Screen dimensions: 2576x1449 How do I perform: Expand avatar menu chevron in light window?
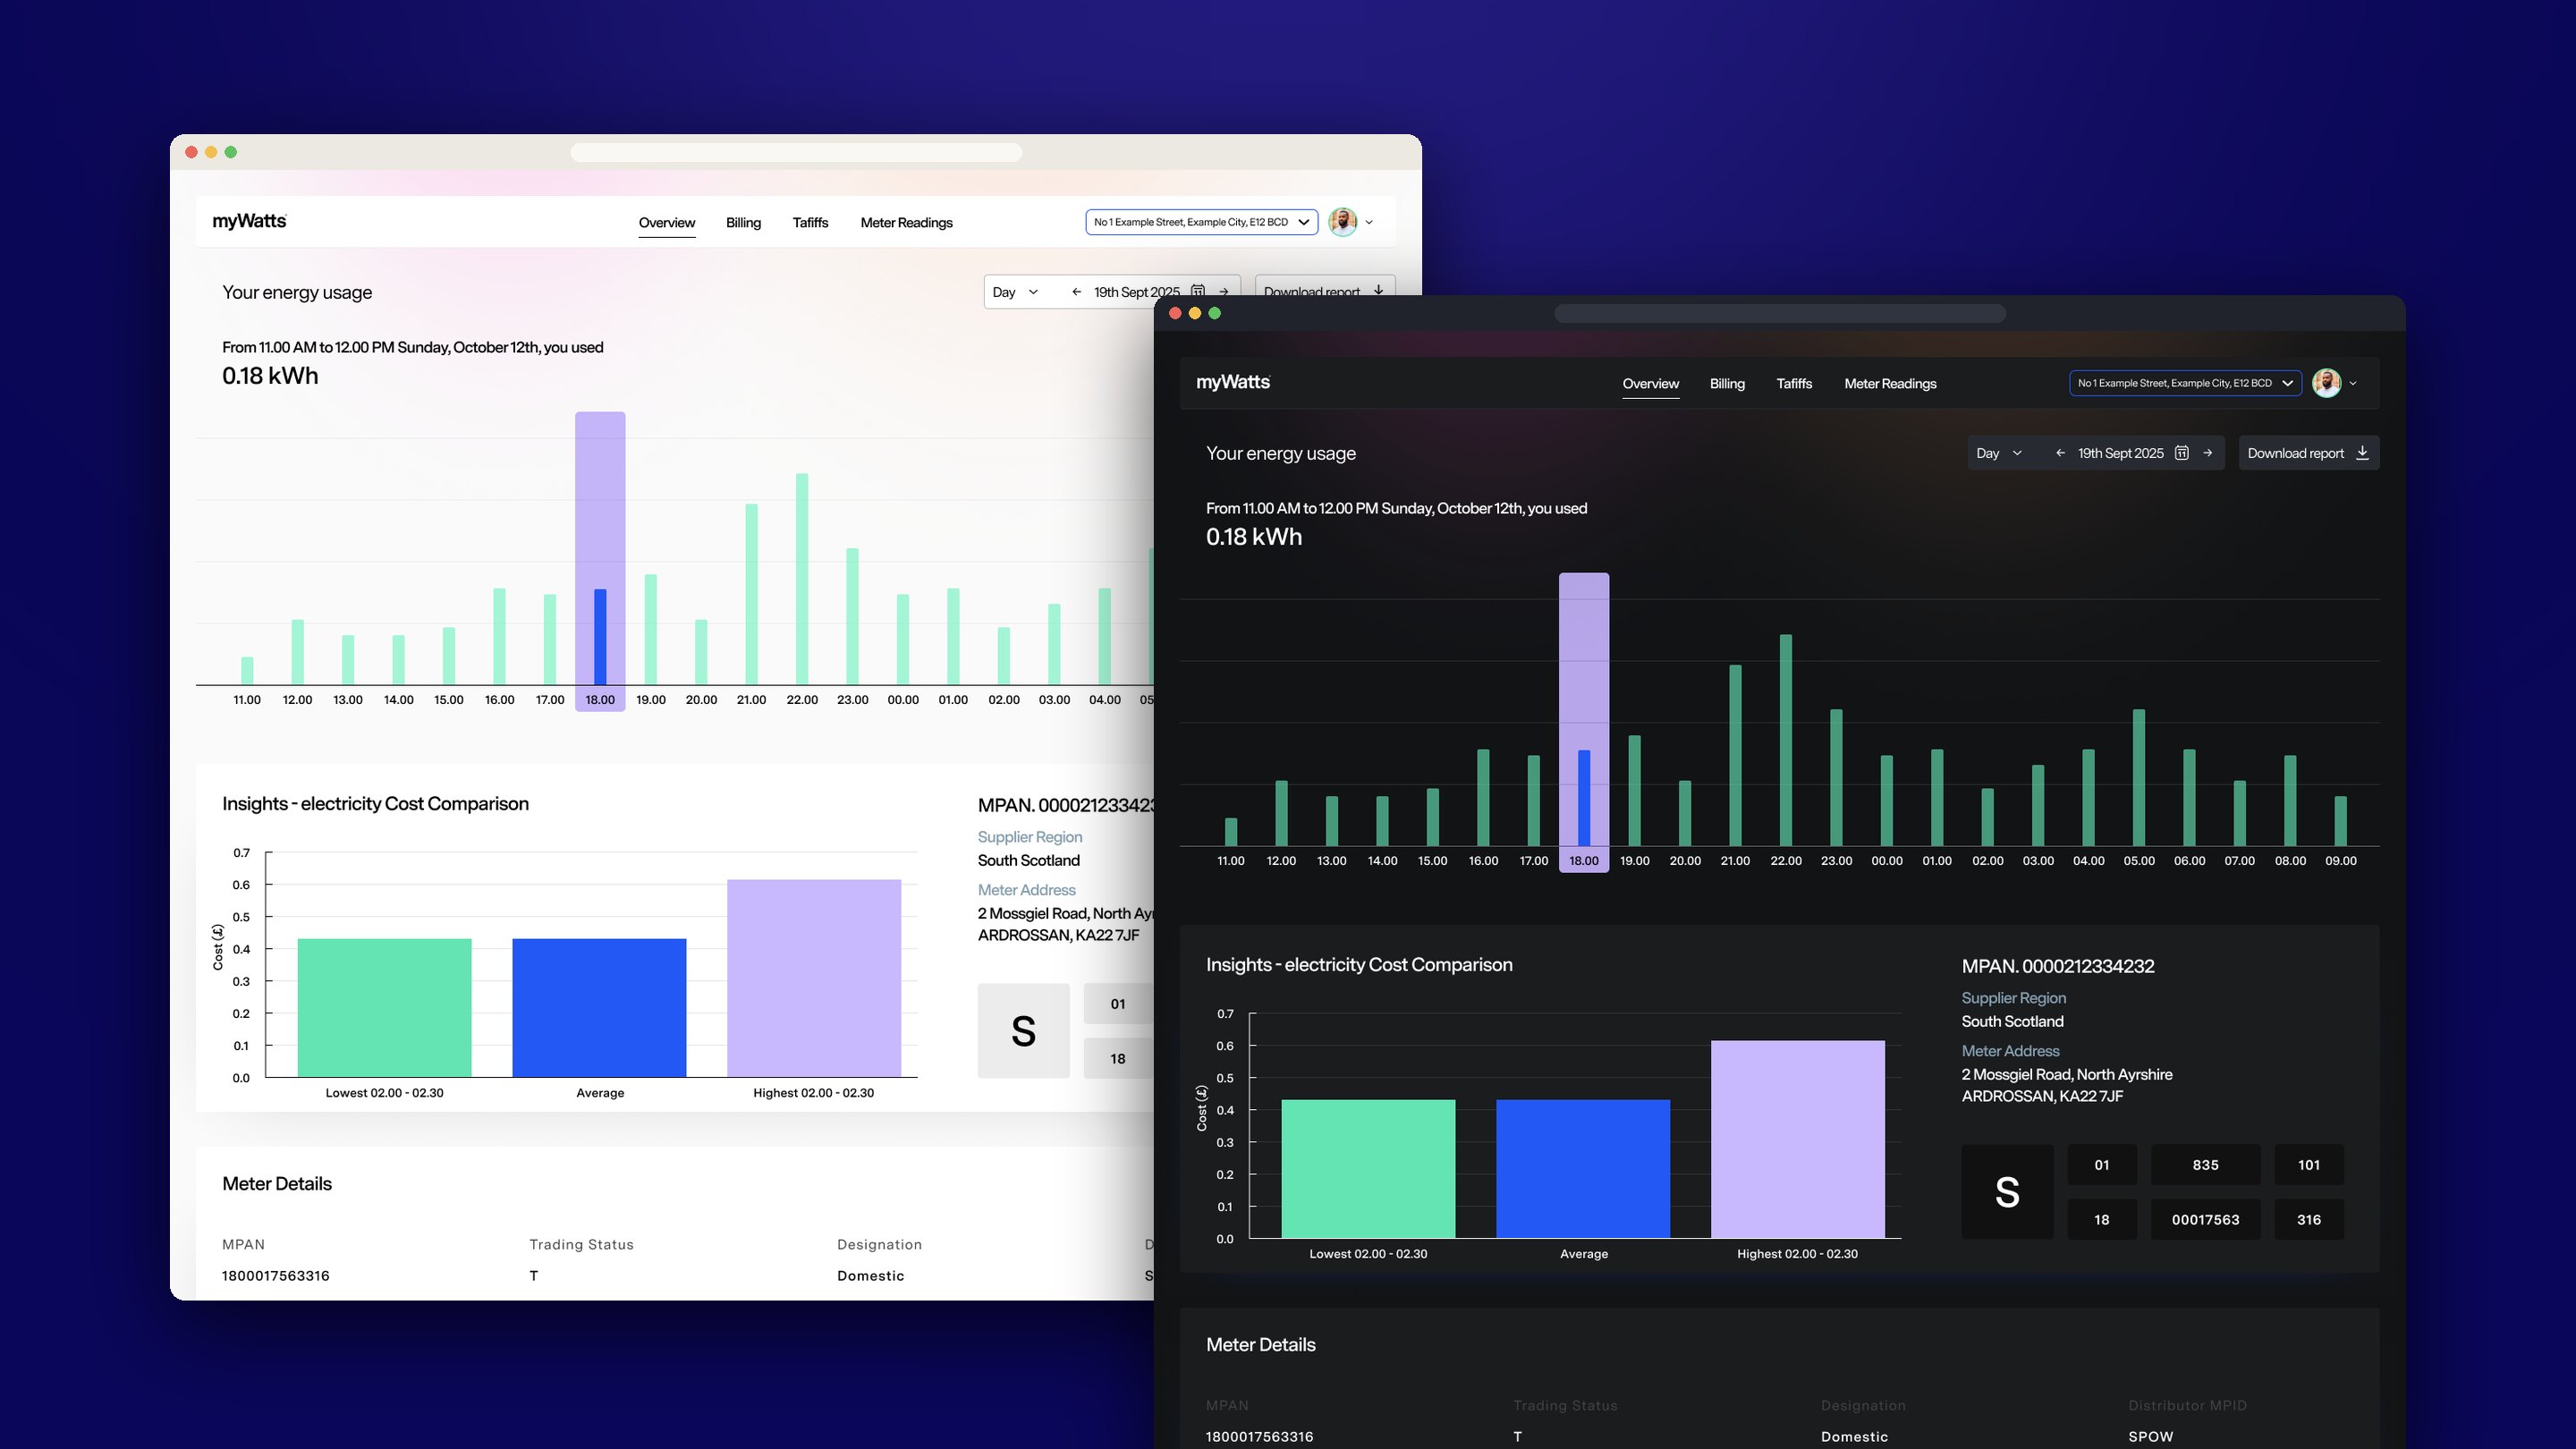pos(1369,222)
